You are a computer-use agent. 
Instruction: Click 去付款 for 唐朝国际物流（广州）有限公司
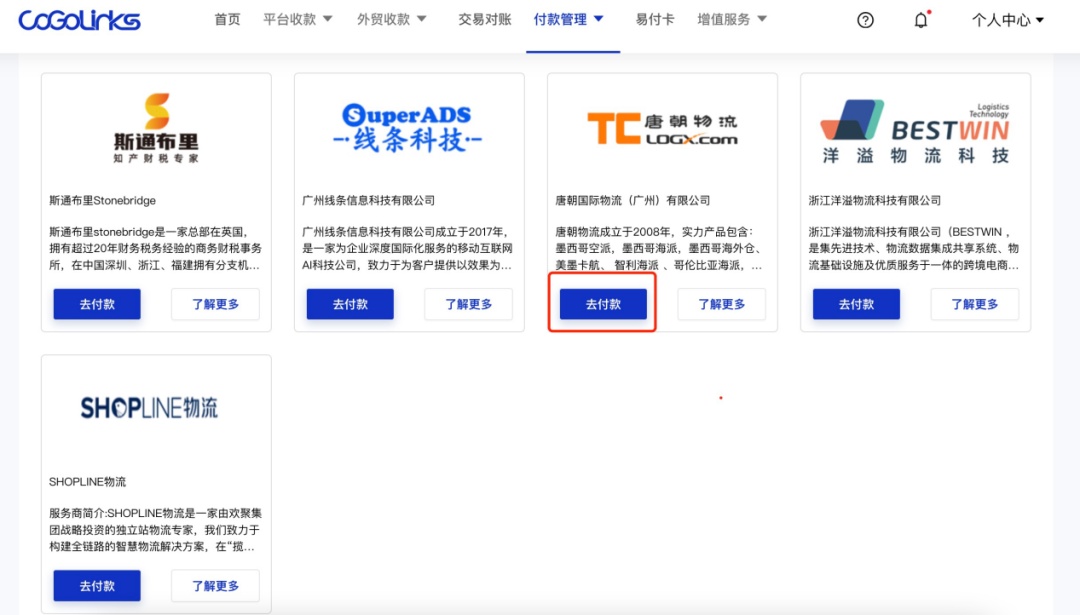pos(603,304)
